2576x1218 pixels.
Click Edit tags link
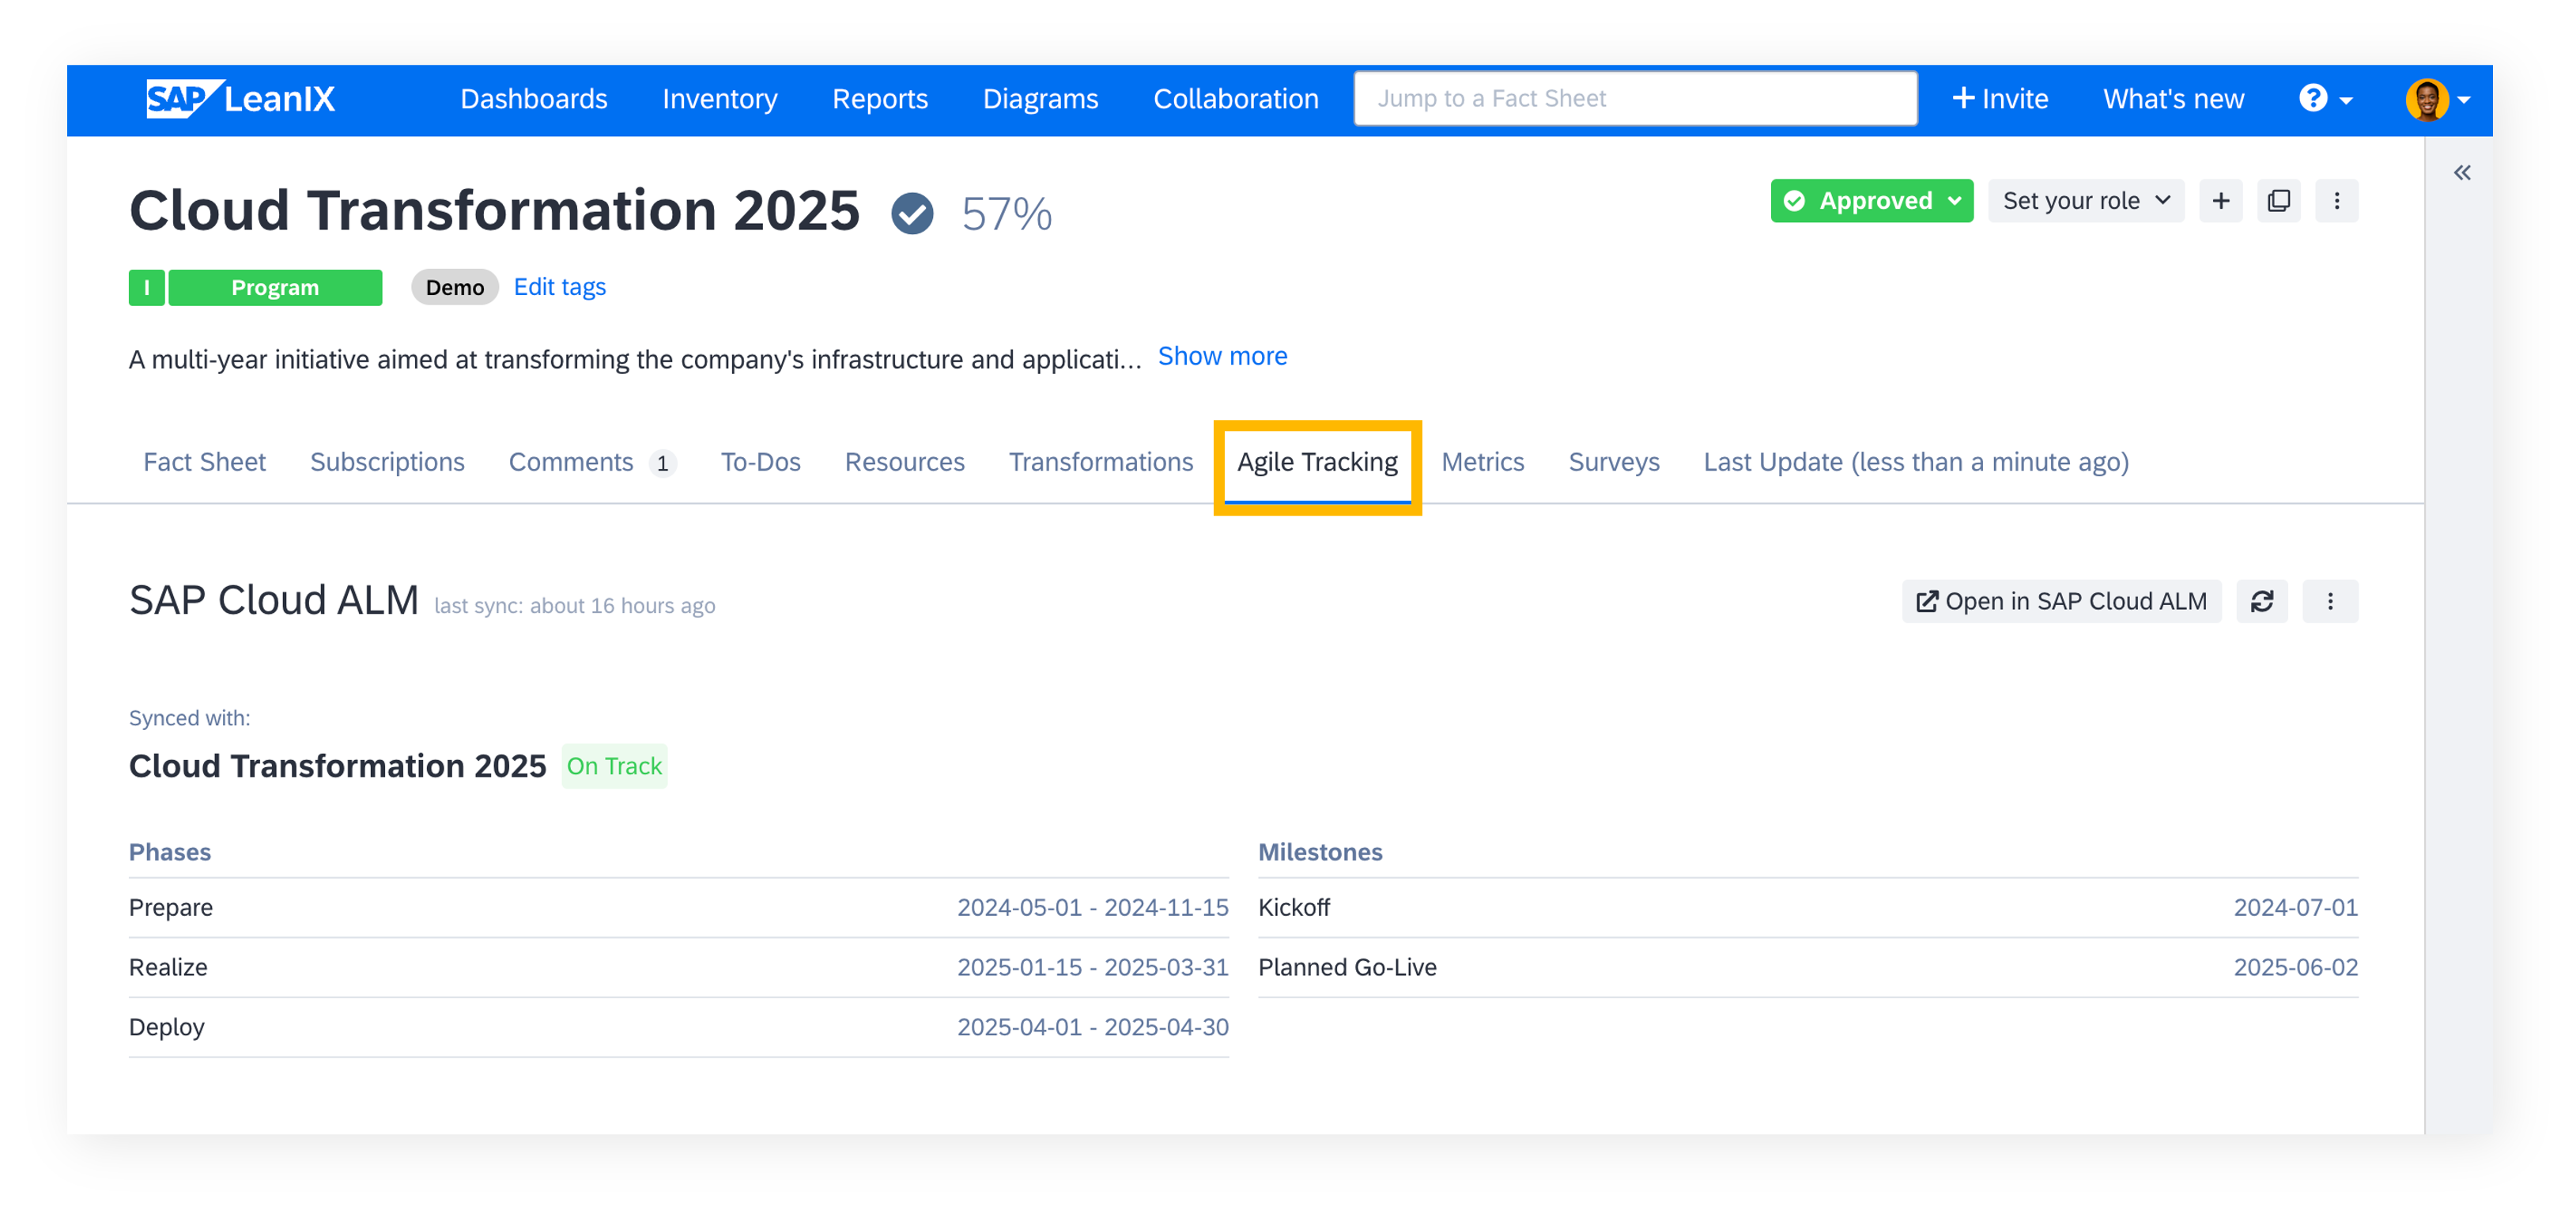(x=559, y=287)
